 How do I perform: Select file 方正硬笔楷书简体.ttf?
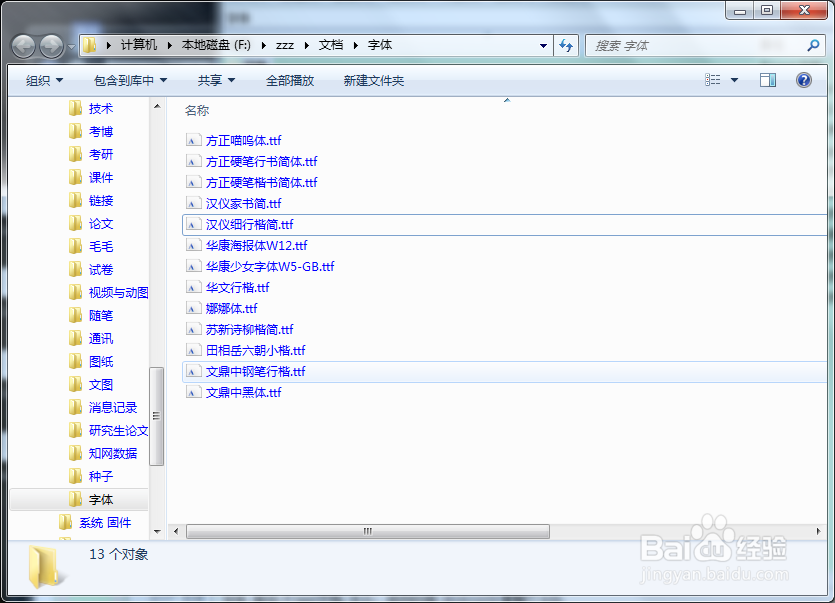261,183
